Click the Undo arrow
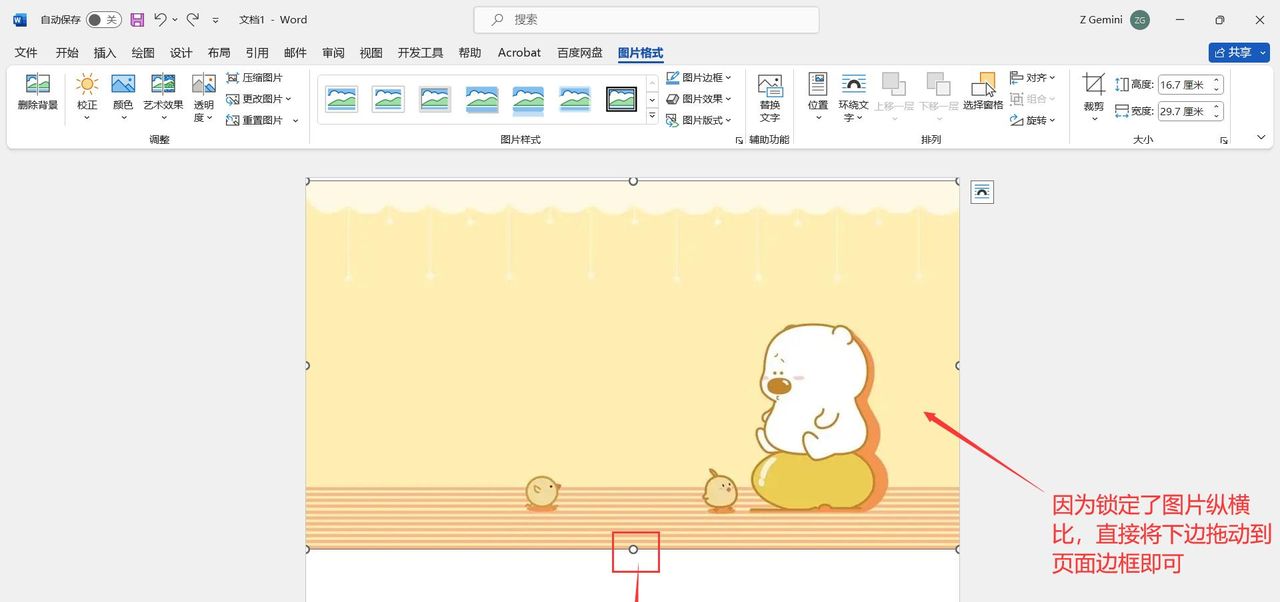 coord(158,19)
